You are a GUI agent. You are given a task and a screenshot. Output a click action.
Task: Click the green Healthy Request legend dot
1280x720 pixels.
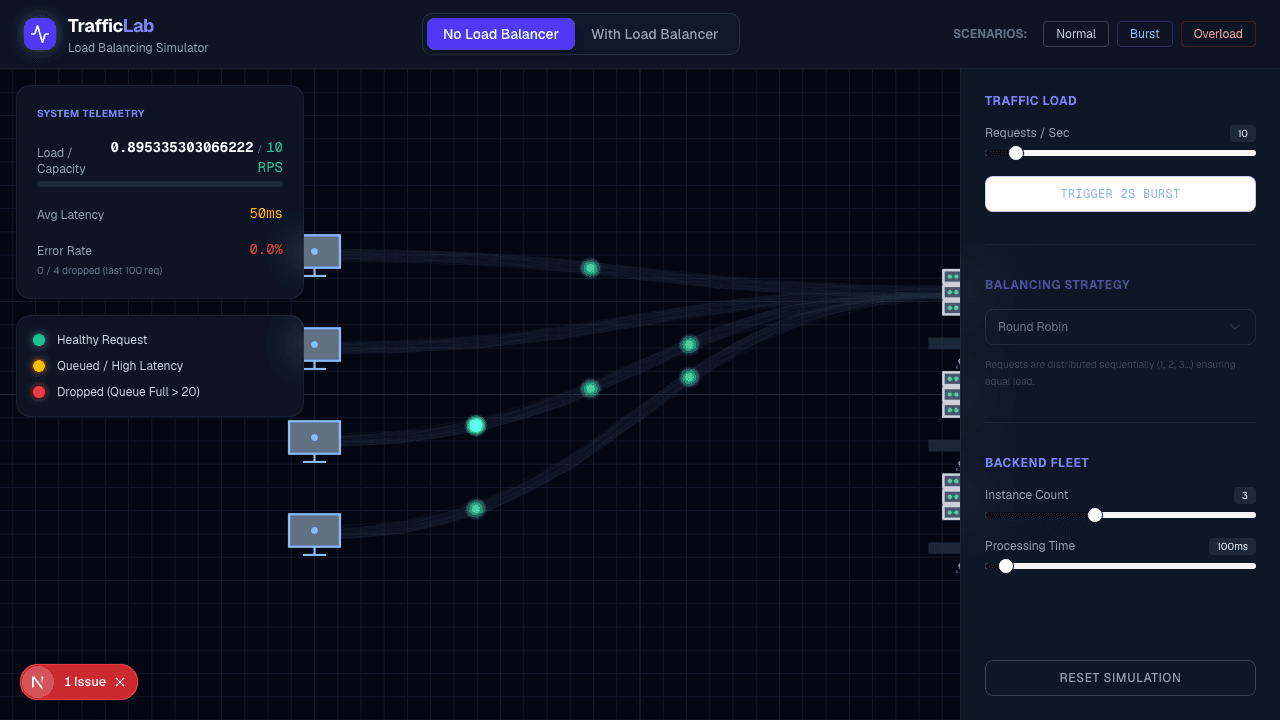click(x=39, y=340)
